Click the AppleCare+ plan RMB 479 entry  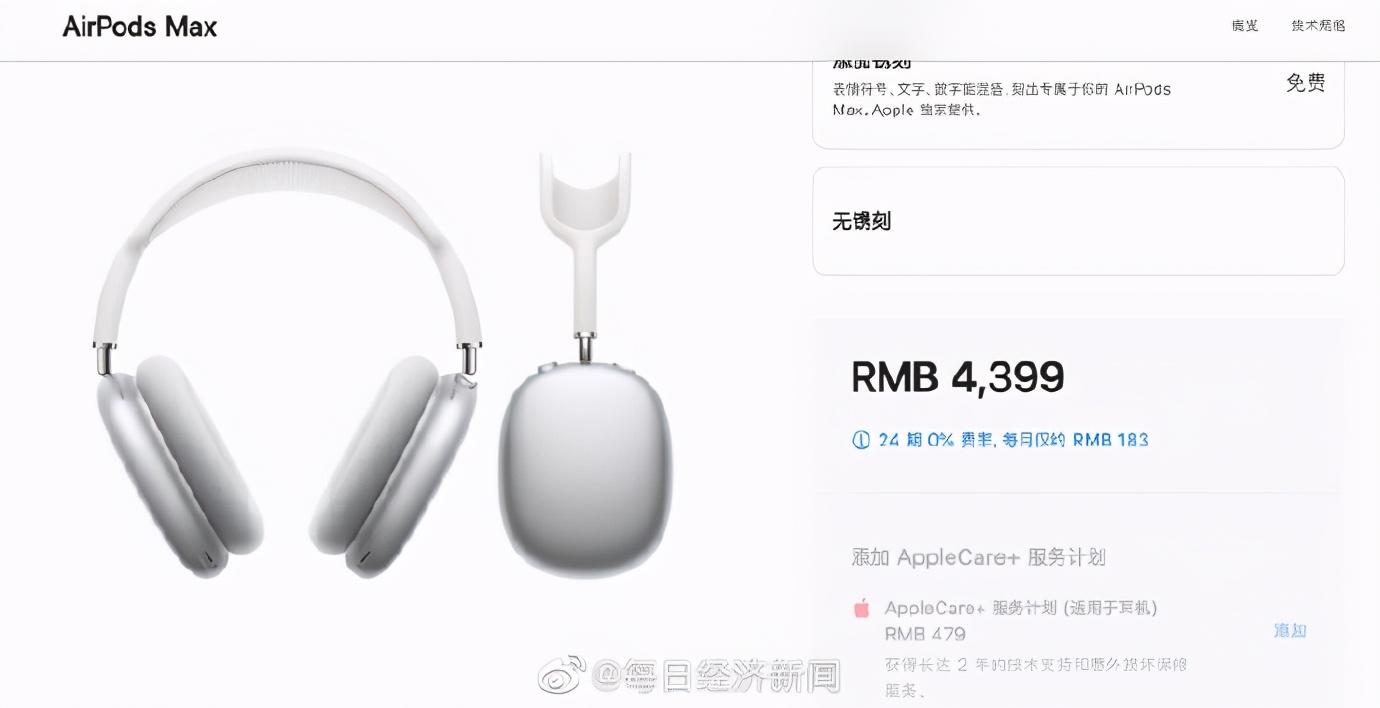click(1020, 620)
